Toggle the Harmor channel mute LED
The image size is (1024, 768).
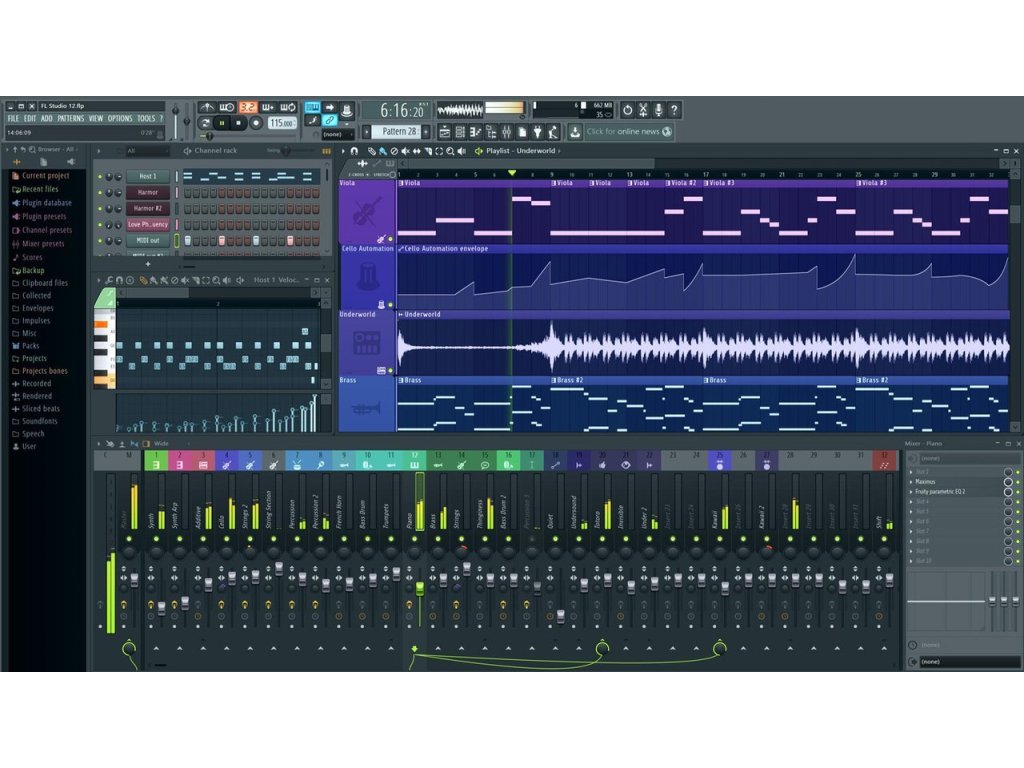pyautogui.click(x=99, y=193)
